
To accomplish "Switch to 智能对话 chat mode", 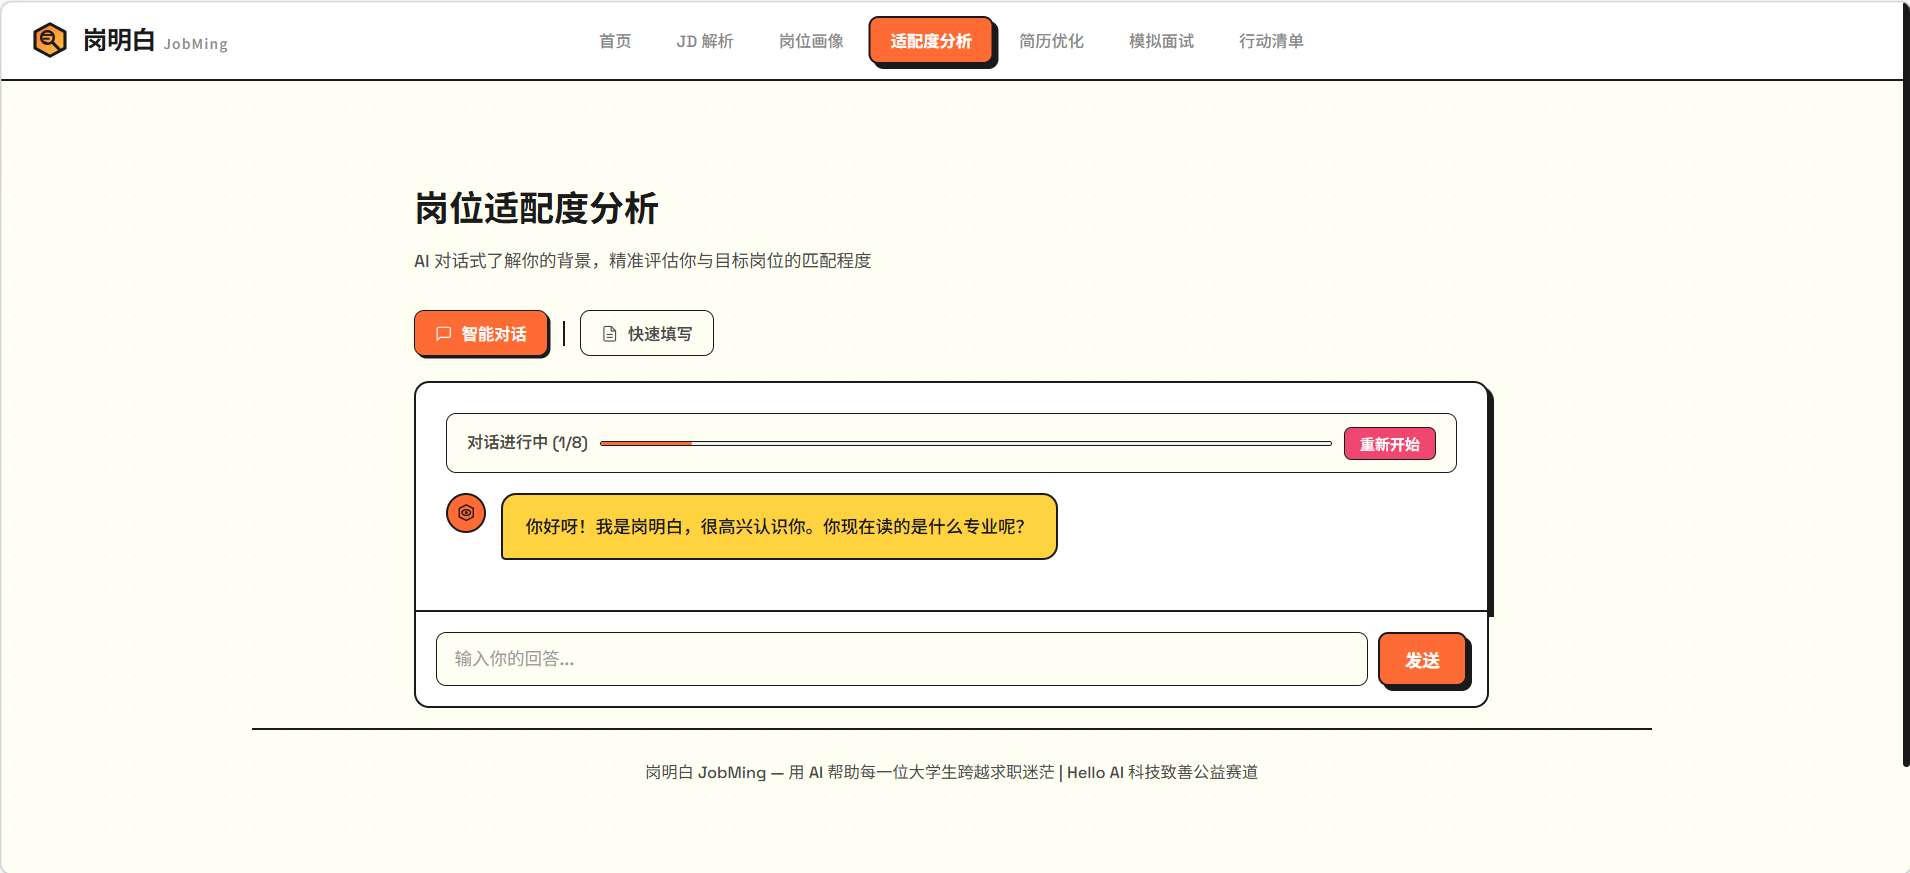I will [481, 333].
